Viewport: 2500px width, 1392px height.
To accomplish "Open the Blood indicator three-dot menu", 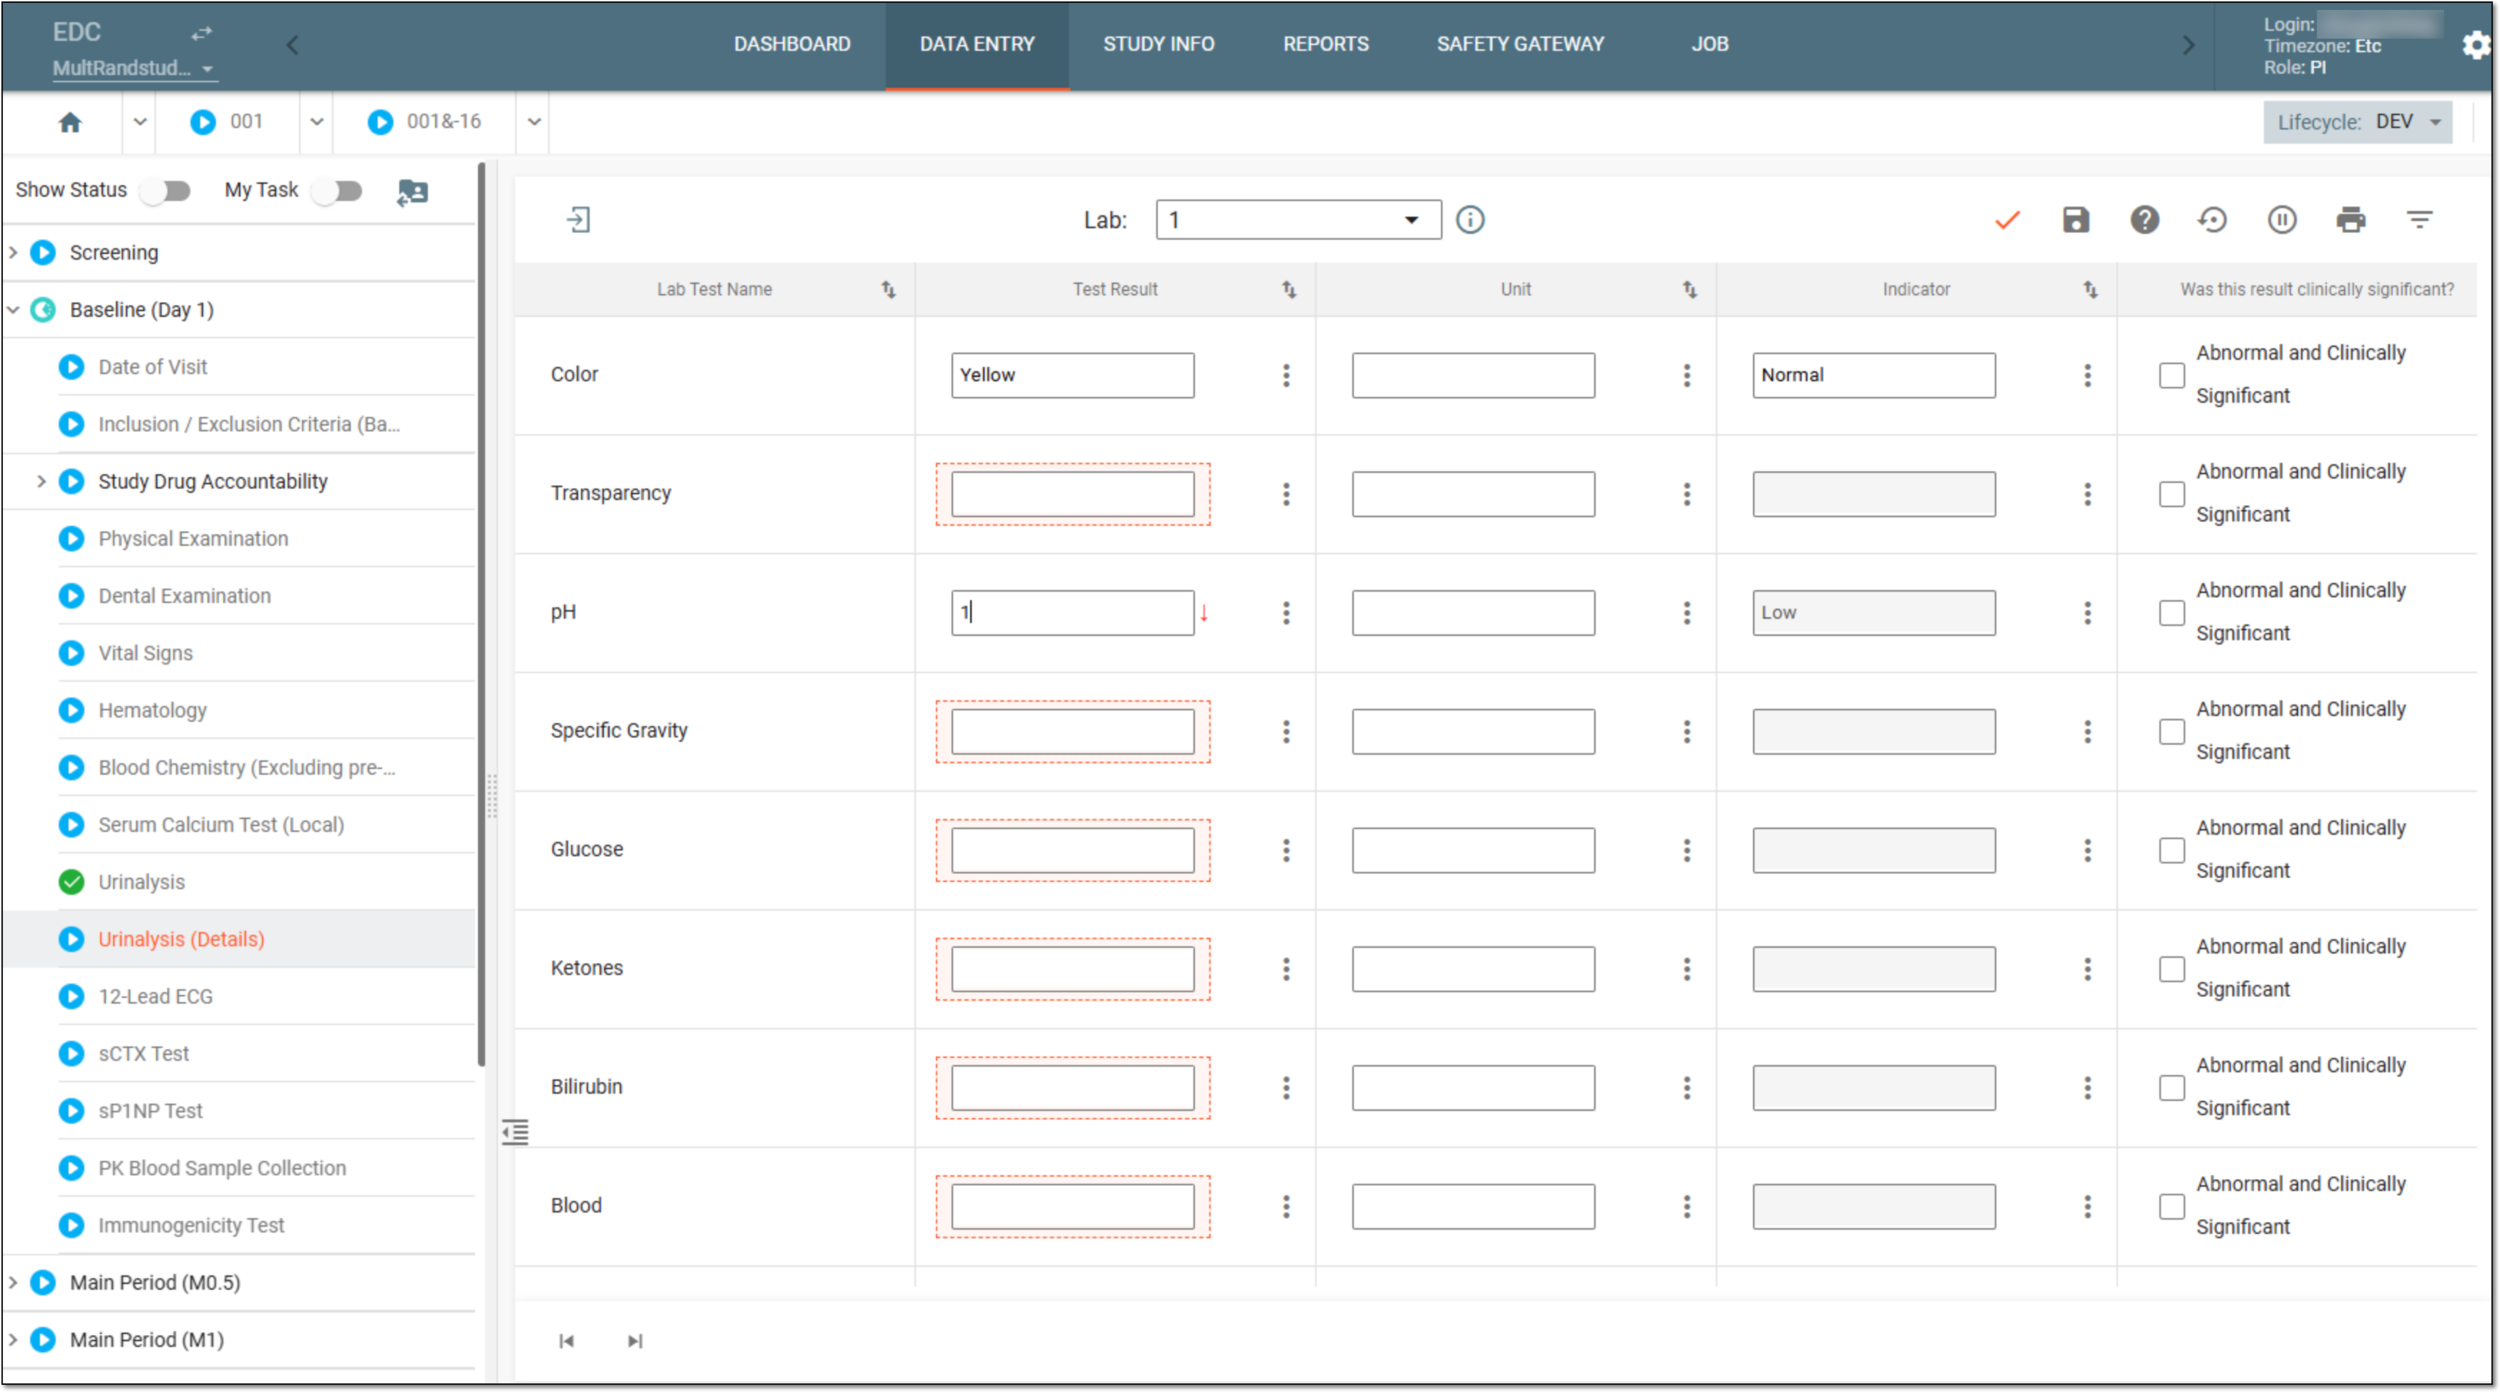I will pos(2087,1207).
